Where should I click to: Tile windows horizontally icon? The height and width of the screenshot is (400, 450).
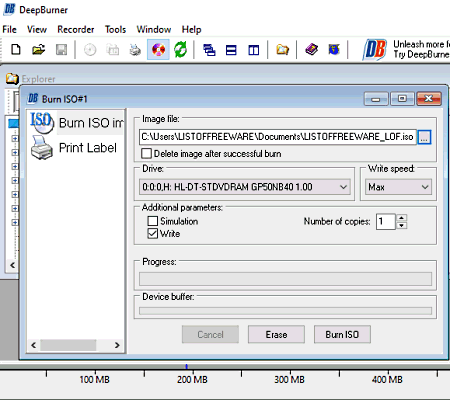click(x=231, y=50)
